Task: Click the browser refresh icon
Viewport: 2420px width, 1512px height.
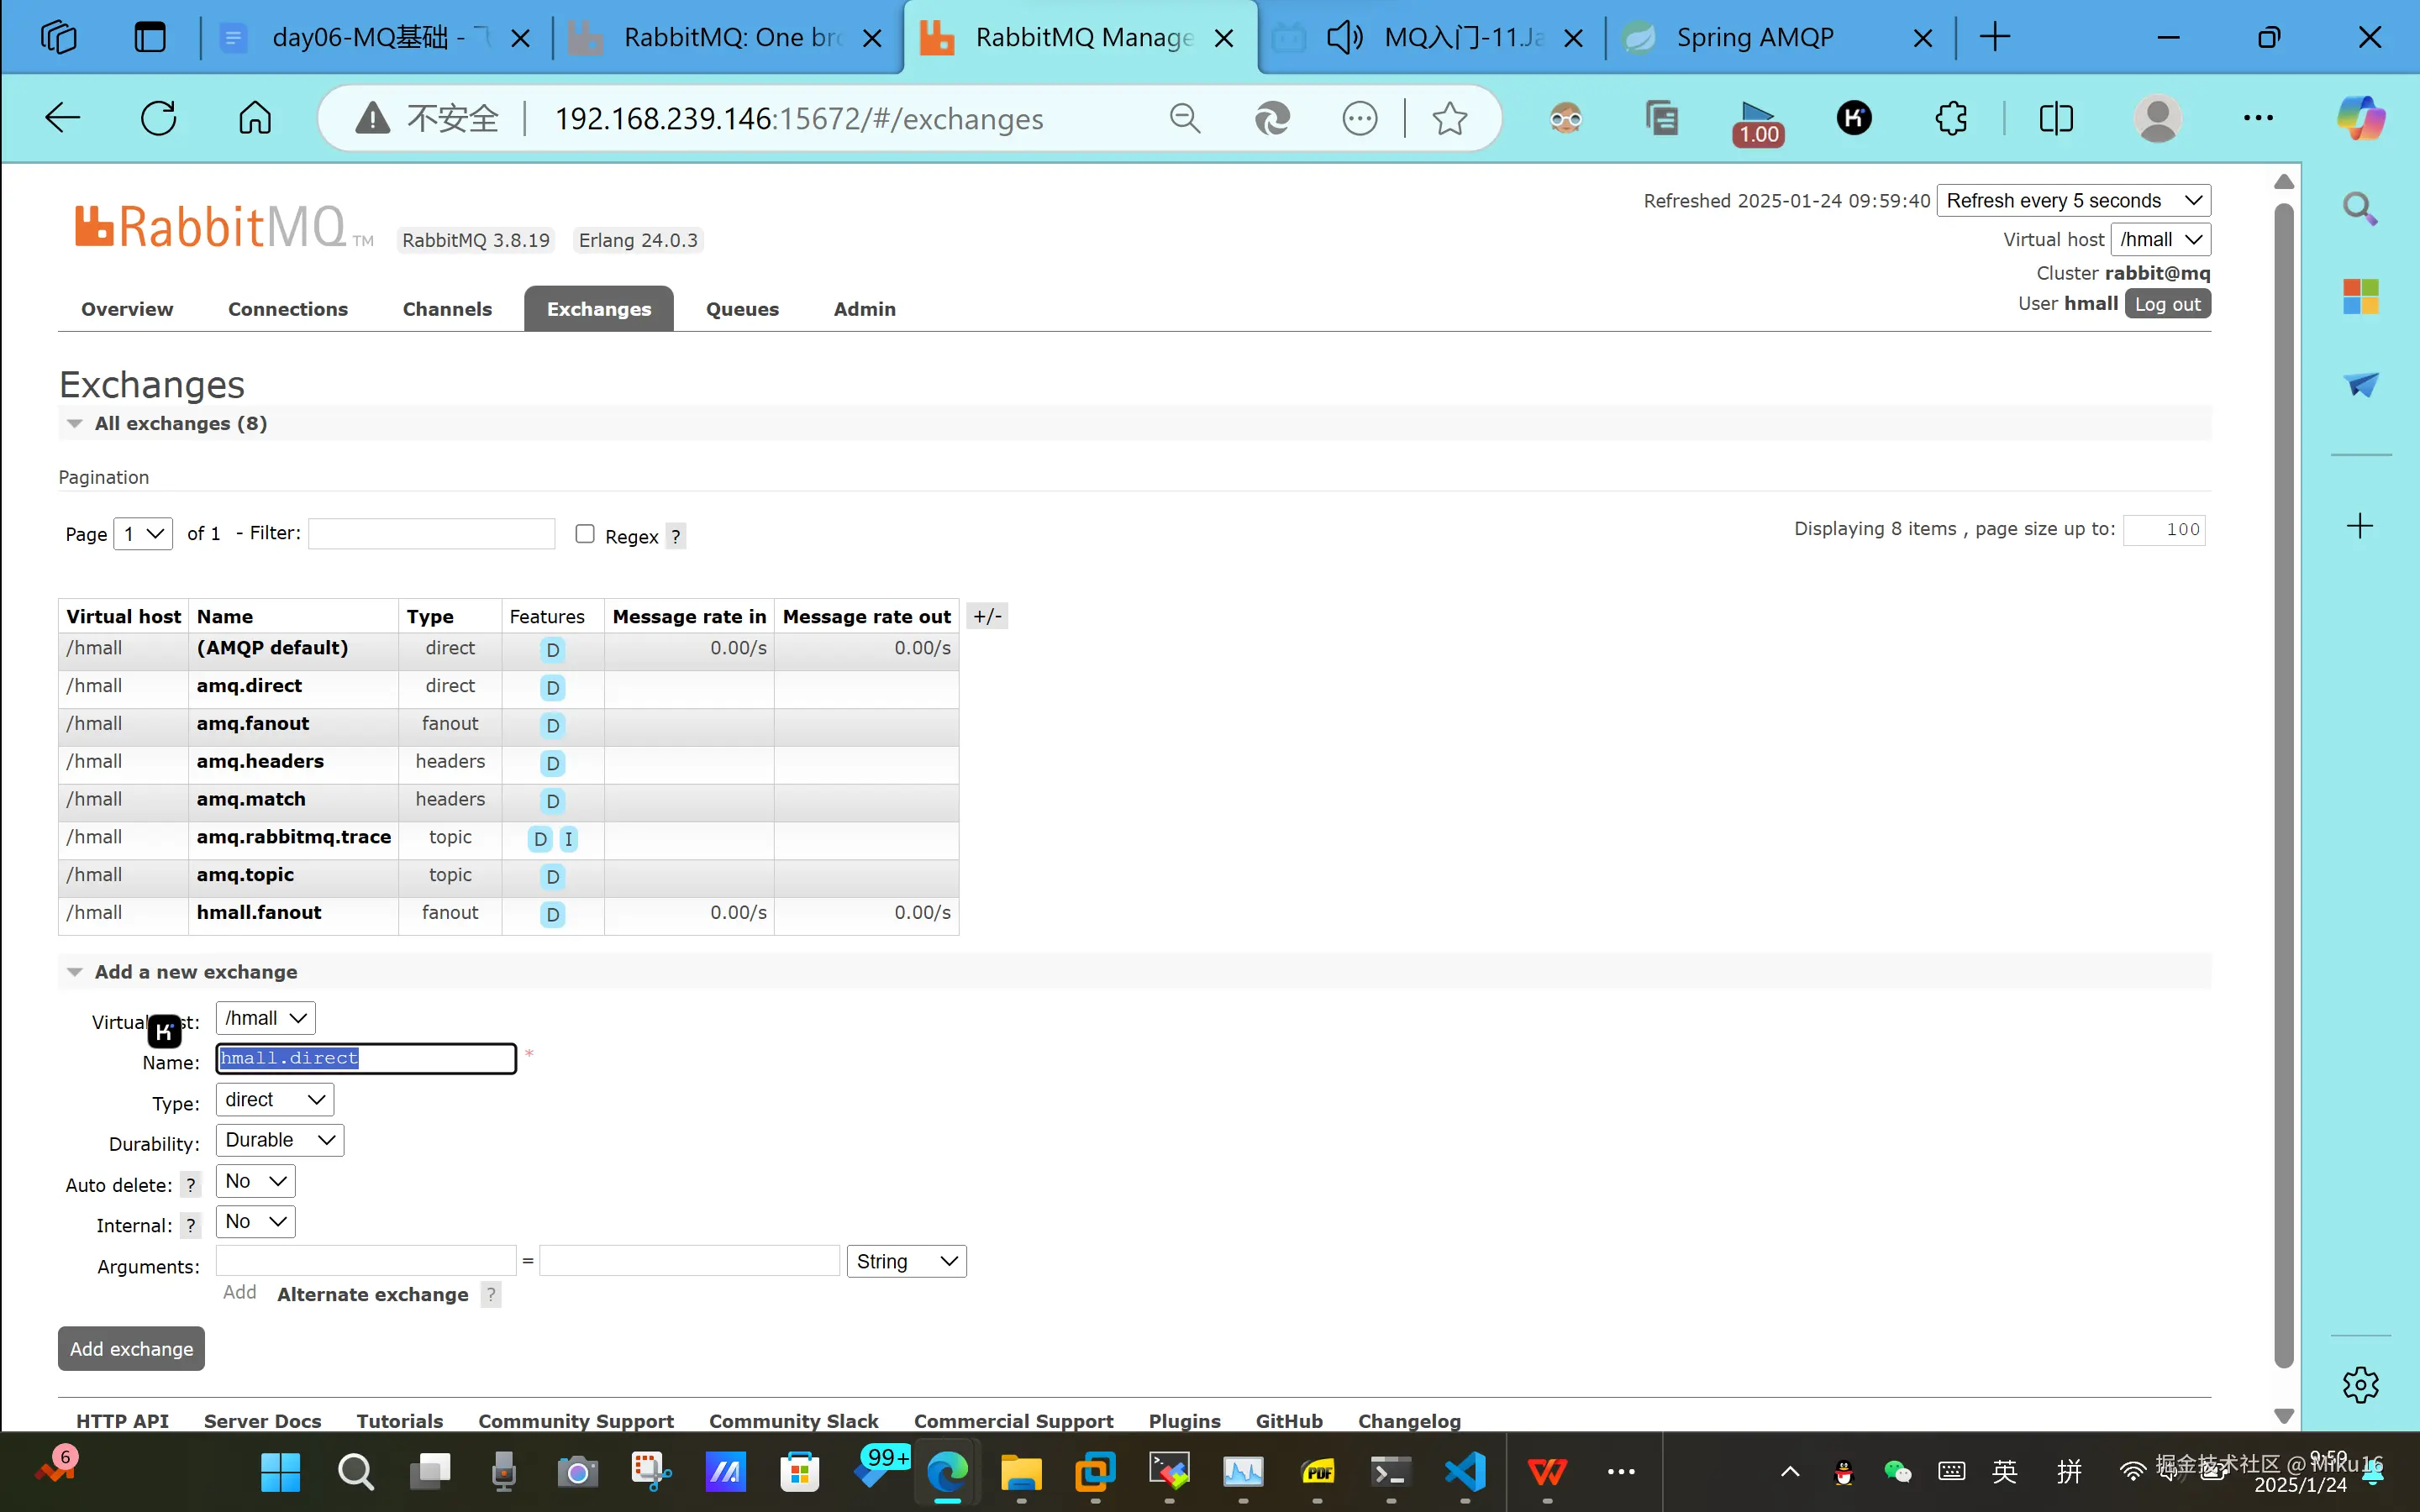Action: point(158,118)
